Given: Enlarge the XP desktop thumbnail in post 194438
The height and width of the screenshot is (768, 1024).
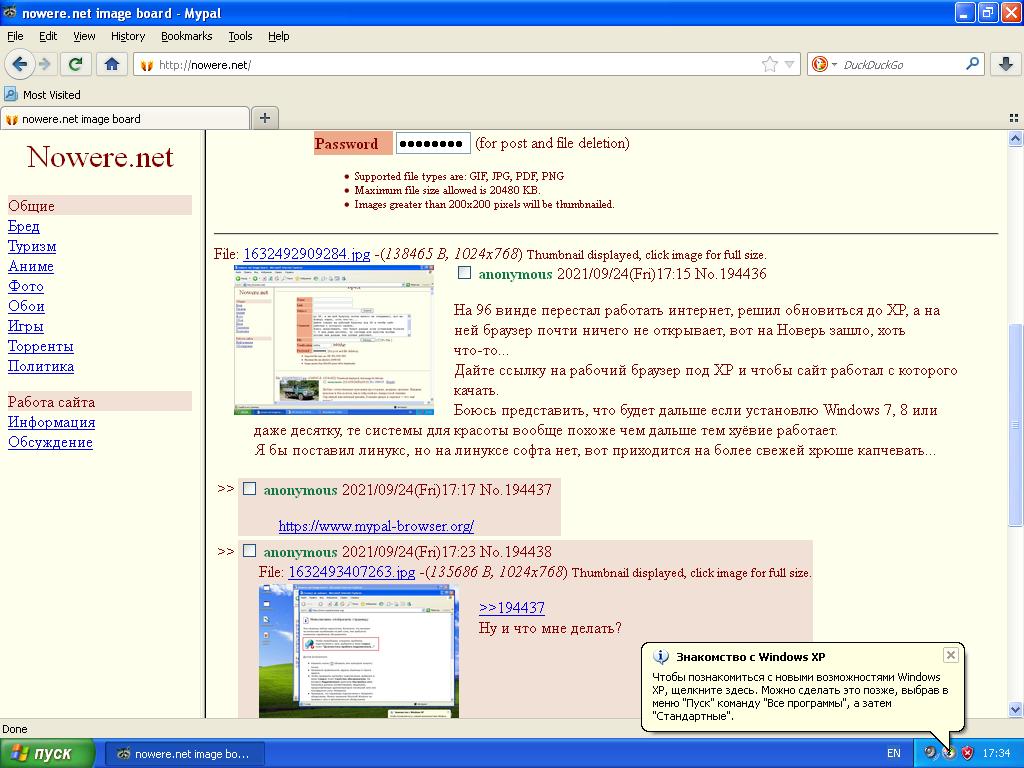Looking at the screenshot, I should tap(359, 650).
